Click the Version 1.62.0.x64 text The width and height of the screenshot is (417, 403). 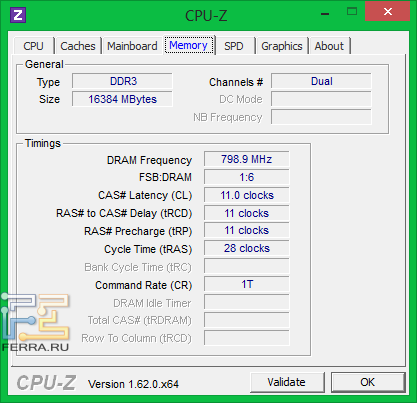point(133,384)
